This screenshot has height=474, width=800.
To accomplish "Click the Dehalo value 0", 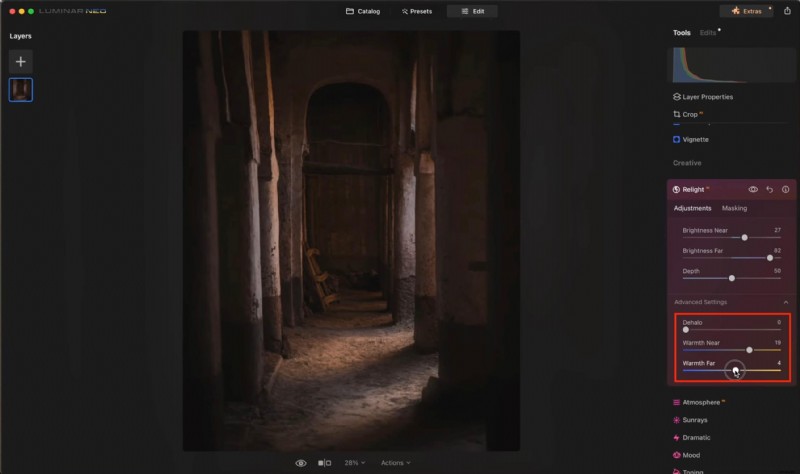I will point(779,322).
